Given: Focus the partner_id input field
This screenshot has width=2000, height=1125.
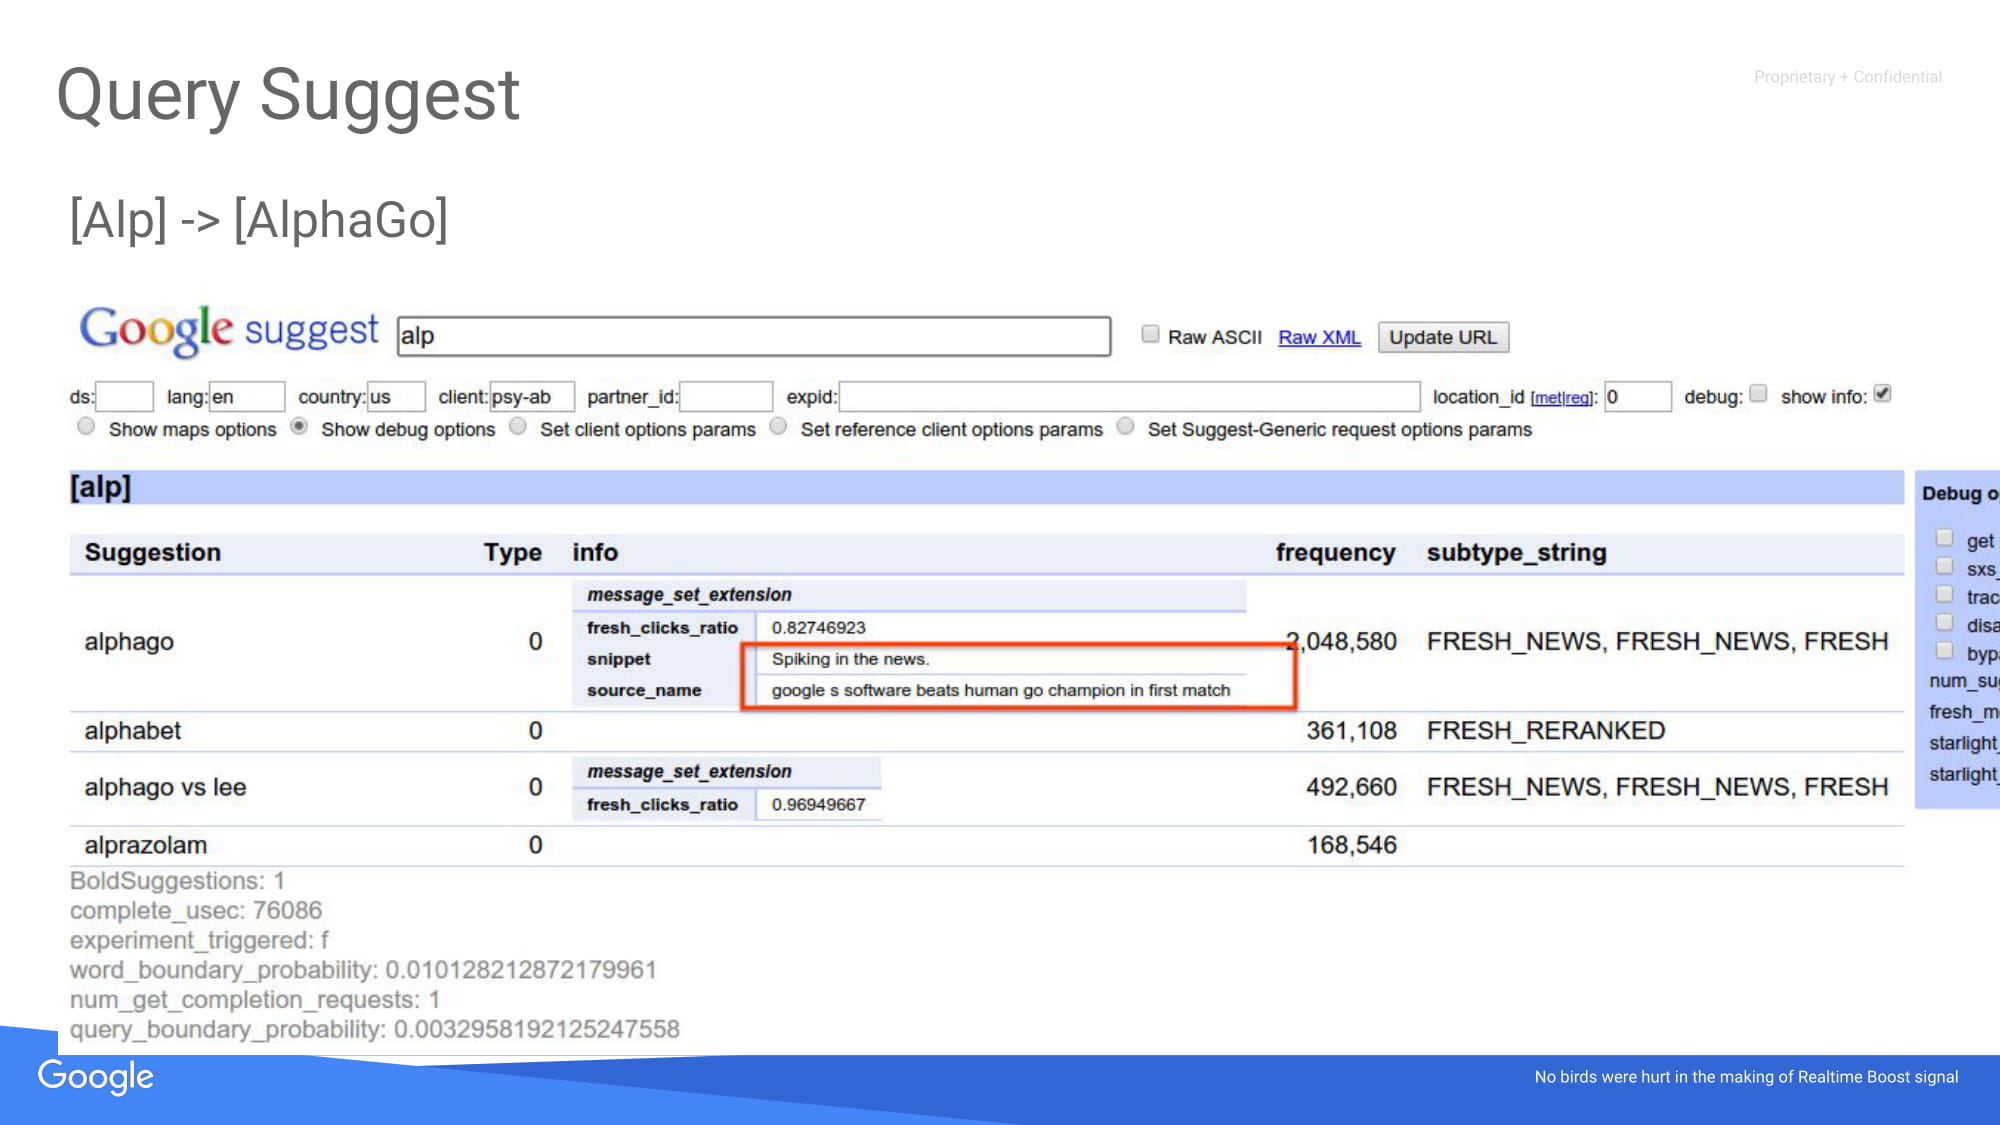Looking at the screenshot, I should click(726, 397).
